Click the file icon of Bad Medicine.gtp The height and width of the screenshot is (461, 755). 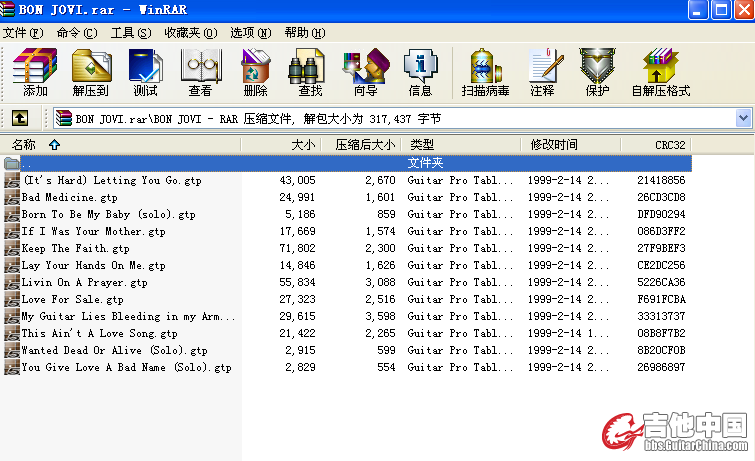(12, 198)
